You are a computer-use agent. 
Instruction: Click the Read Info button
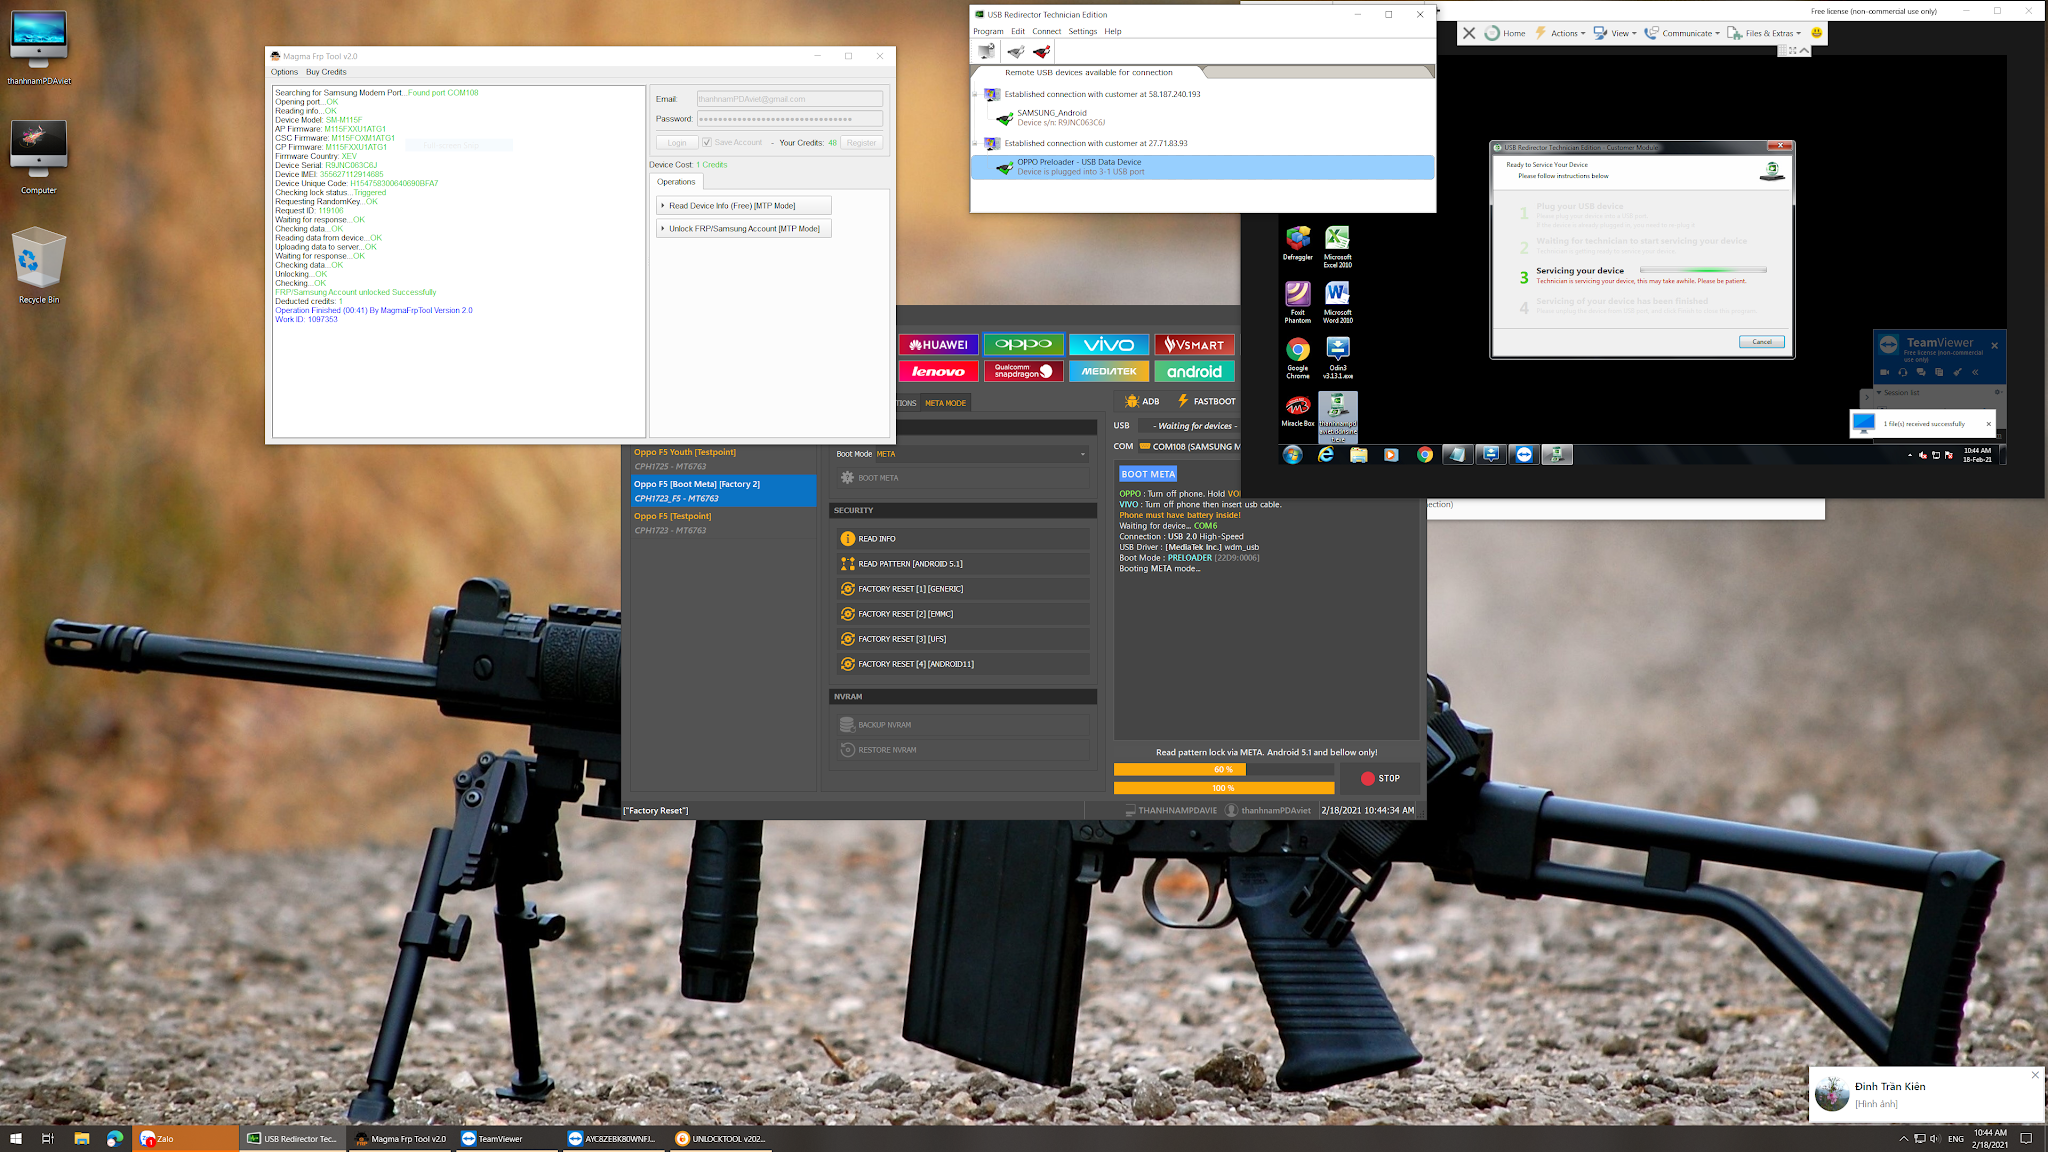pyautogui.click(x=876, y=539)
